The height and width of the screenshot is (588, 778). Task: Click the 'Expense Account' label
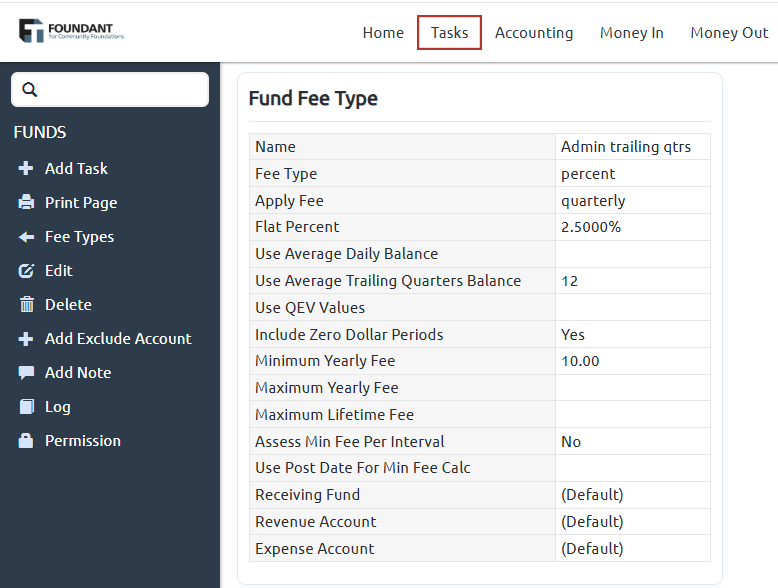point(315,549)
